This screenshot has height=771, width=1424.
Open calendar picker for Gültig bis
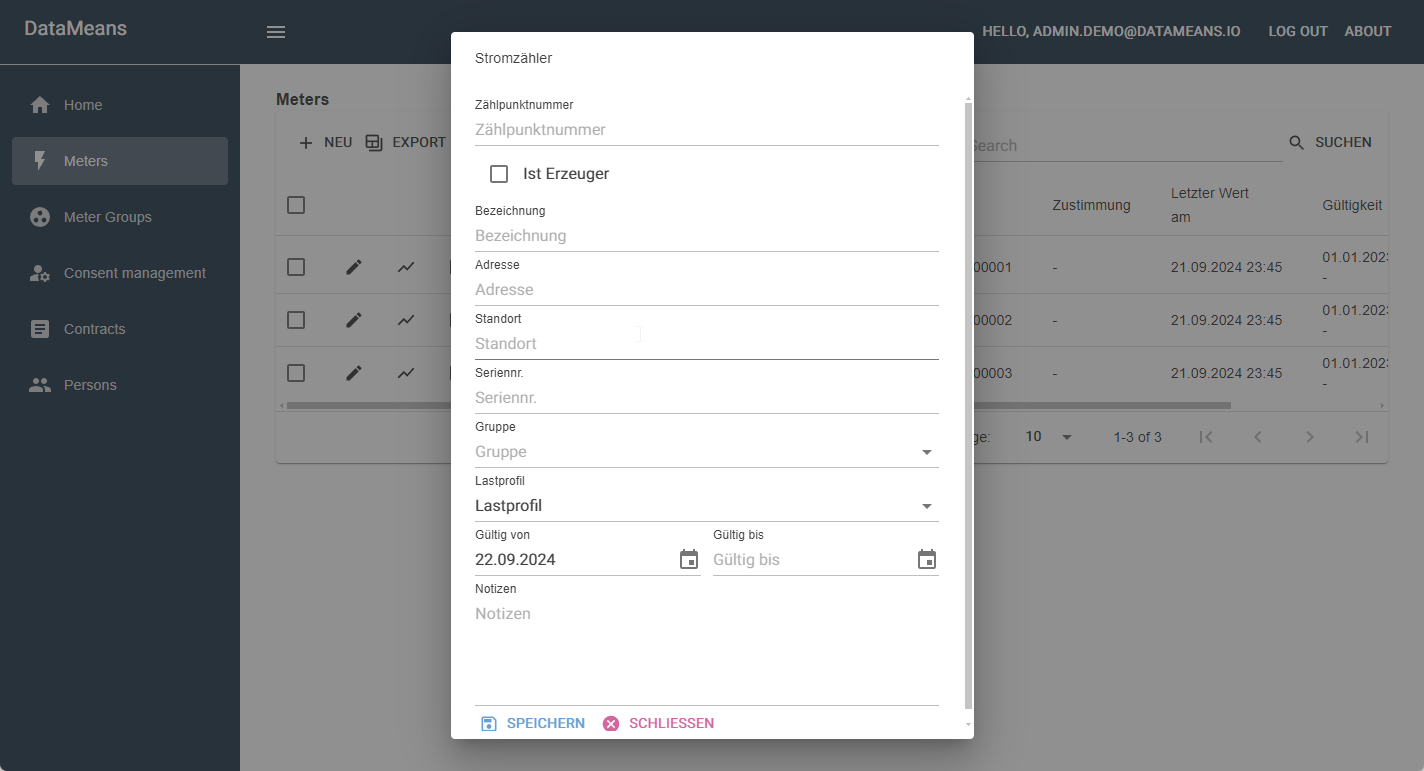click(927, 560)
